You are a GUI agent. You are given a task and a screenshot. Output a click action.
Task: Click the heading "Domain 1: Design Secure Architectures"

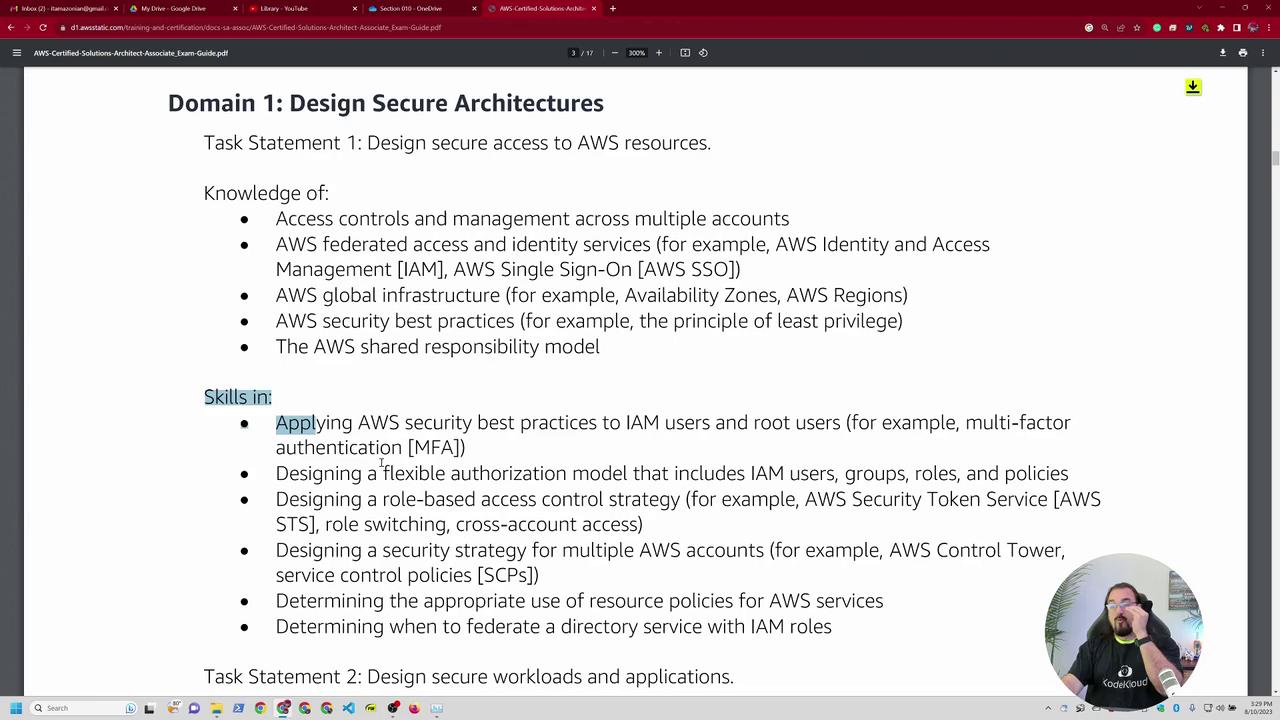tap(386, 103)
